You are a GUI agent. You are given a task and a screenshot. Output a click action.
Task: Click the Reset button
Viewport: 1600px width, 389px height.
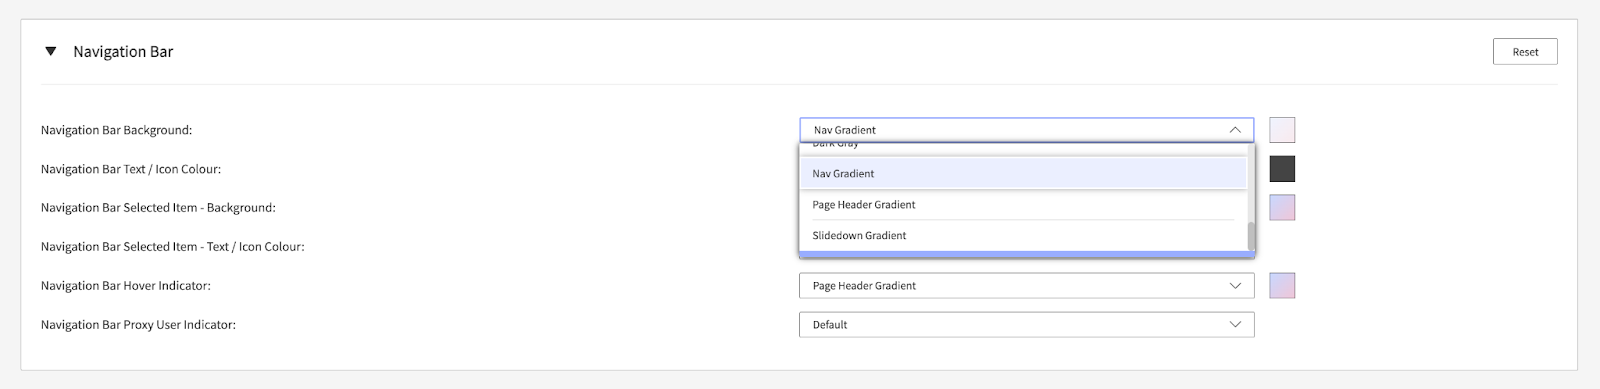1525,52
